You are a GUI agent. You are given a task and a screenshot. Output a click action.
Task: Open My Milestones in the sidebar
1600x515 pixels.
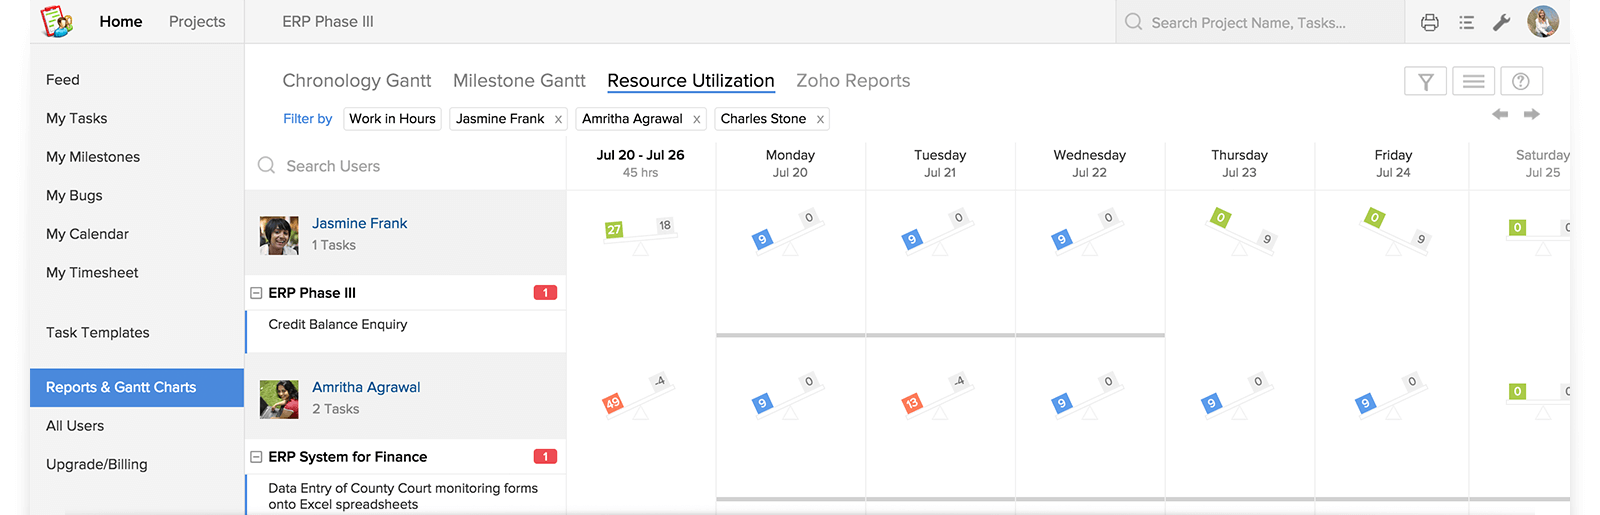coord(93,157)
